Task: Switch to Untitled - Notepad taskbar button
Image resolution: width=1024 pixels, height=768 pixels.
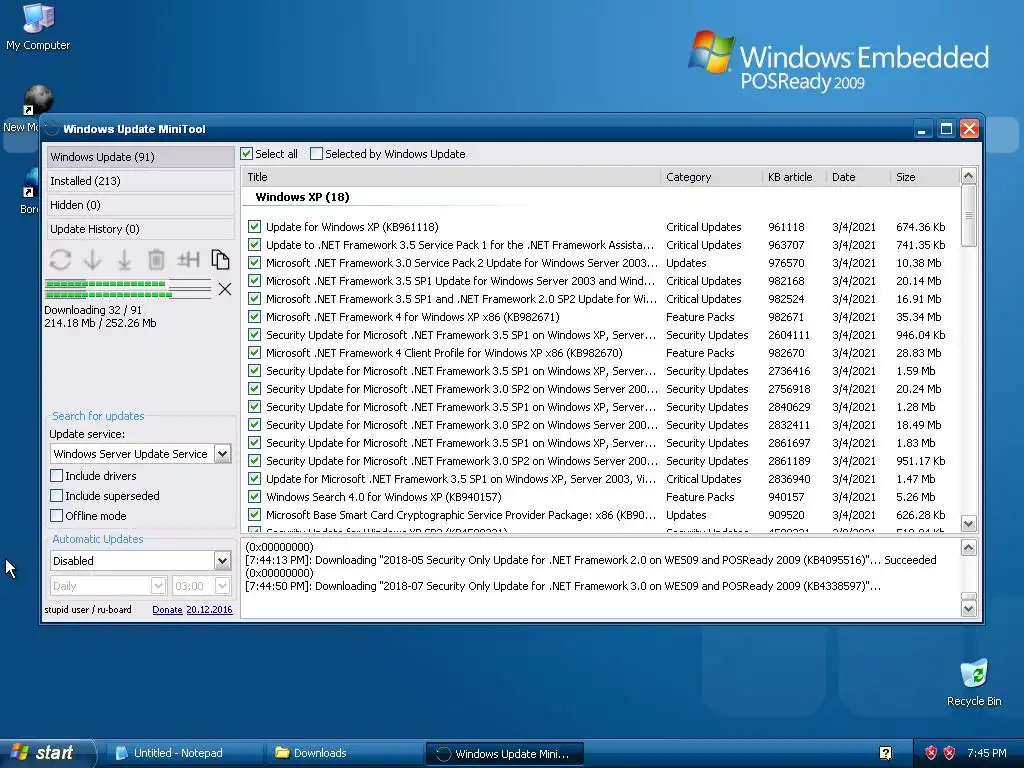Action: [183, 753]
